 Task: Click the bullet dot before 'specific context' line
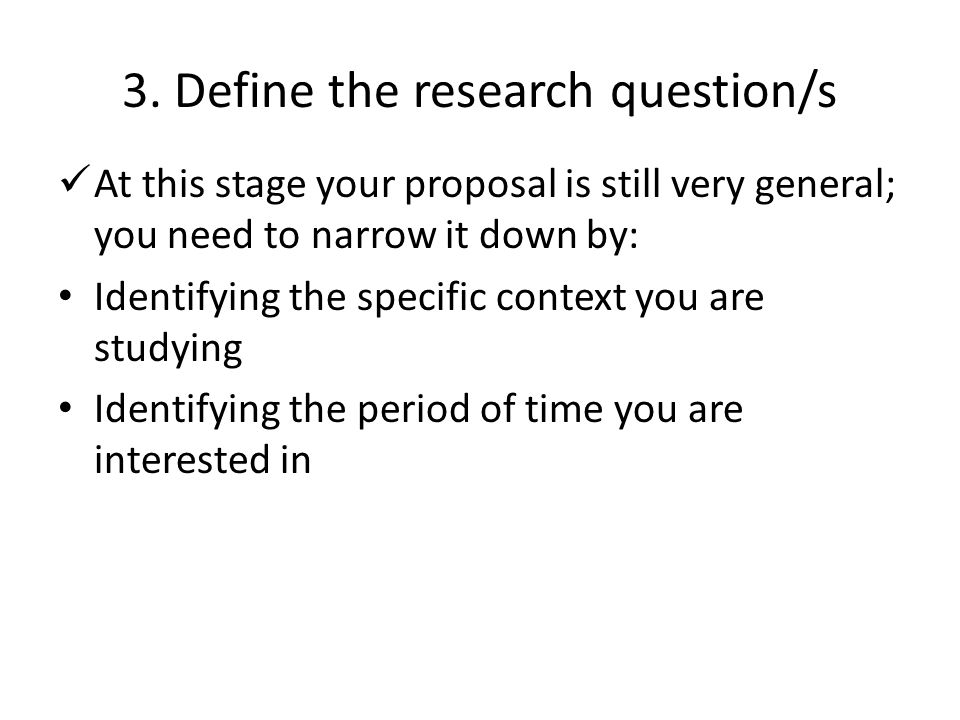pos(66,296)
